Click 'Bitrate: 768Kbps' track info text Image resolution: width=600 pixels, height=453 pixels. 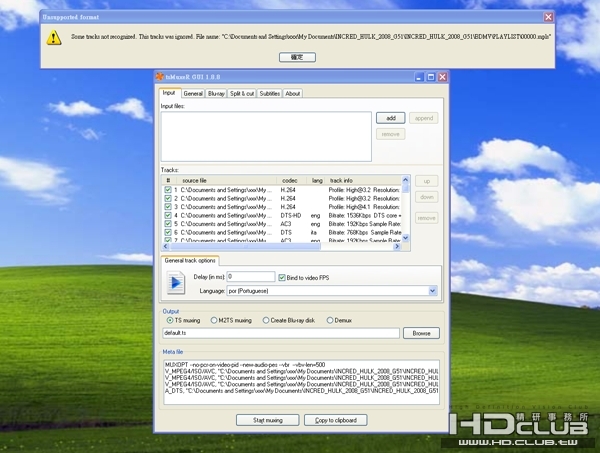coord(348,232)
